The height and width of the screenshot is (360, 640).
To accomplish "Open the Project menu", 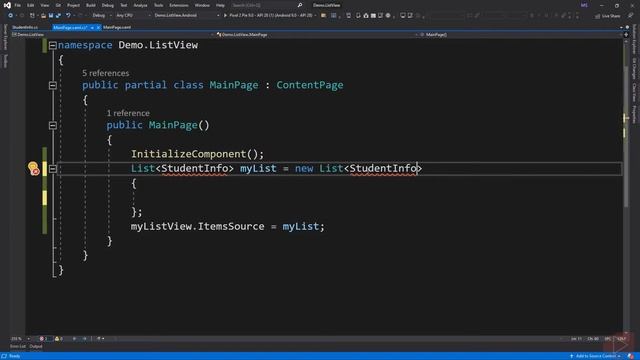I will pyautogui.click(x=73, y=5).
